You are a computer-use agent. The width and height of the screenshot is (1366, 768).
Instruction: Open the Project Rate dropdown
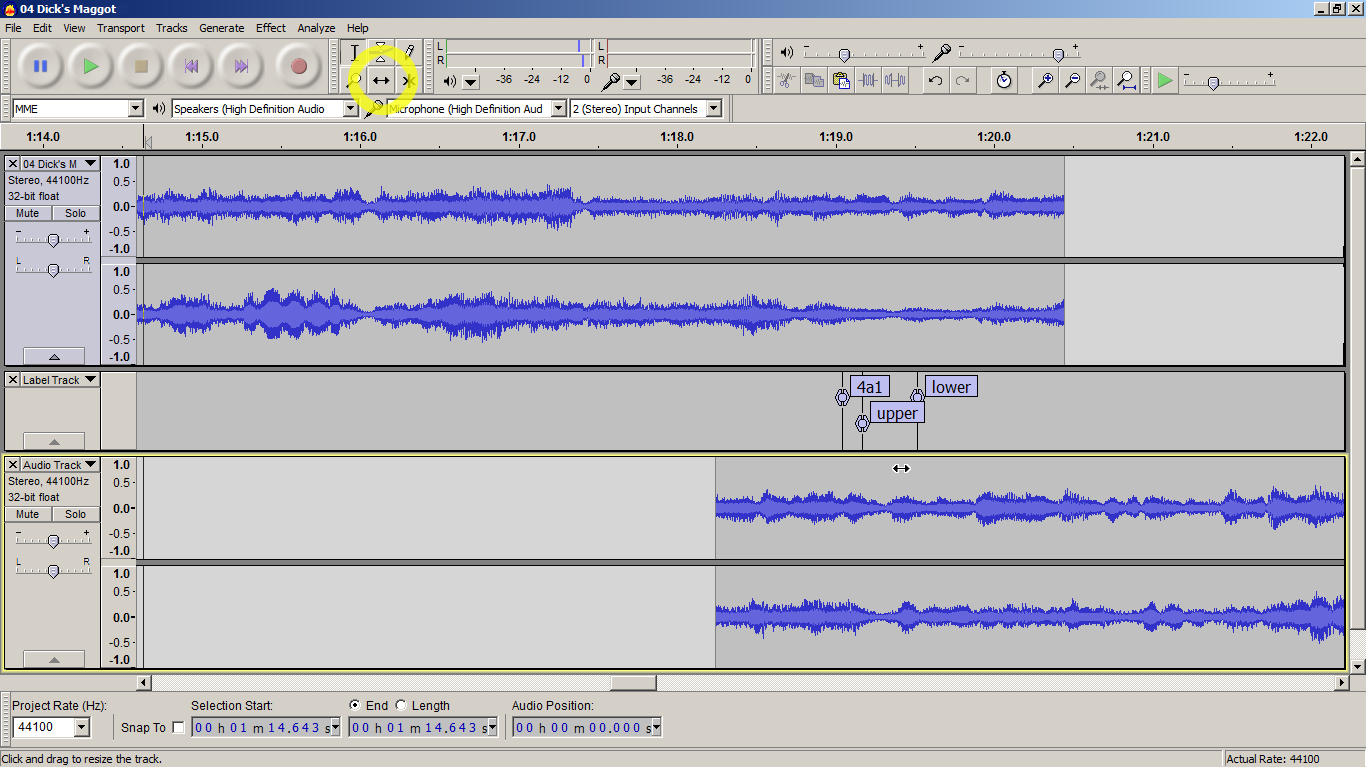[82, 728]
